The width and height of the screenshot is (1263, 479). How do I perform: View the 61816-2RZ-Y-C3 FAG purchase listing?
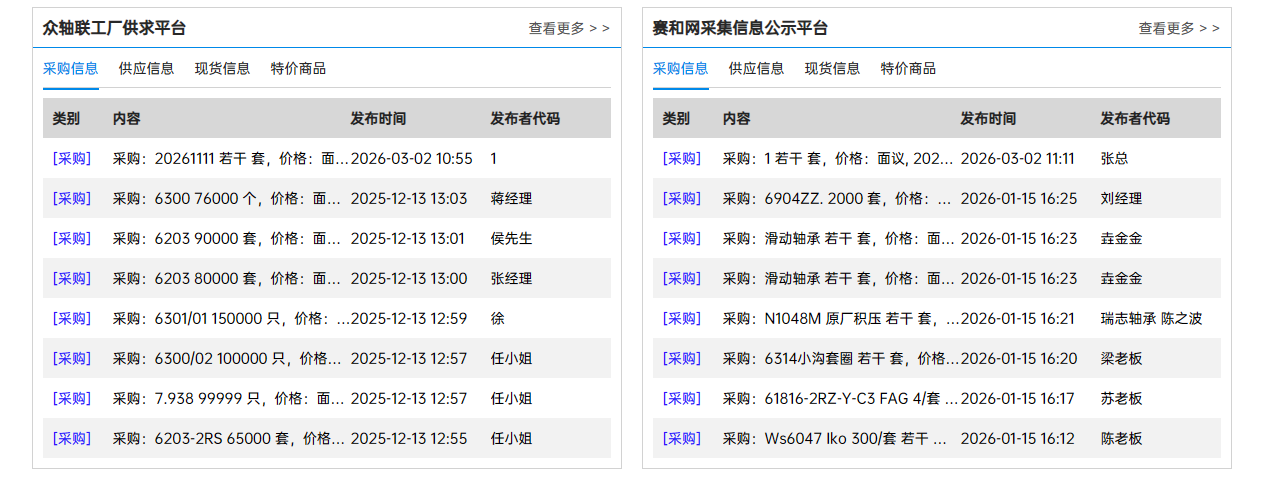[x=840, y=399]
